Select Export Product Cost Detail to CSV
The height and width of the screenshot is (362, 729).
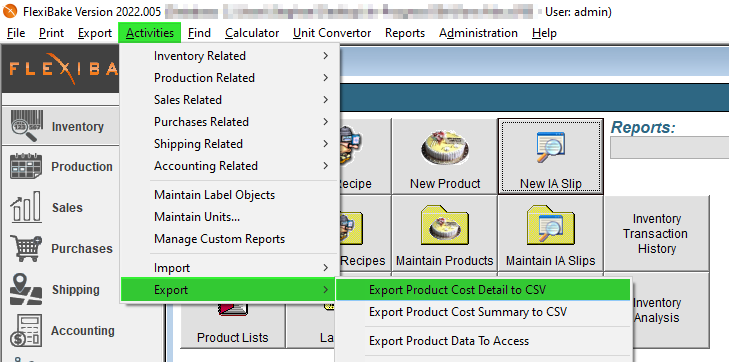tap(483, 290)
